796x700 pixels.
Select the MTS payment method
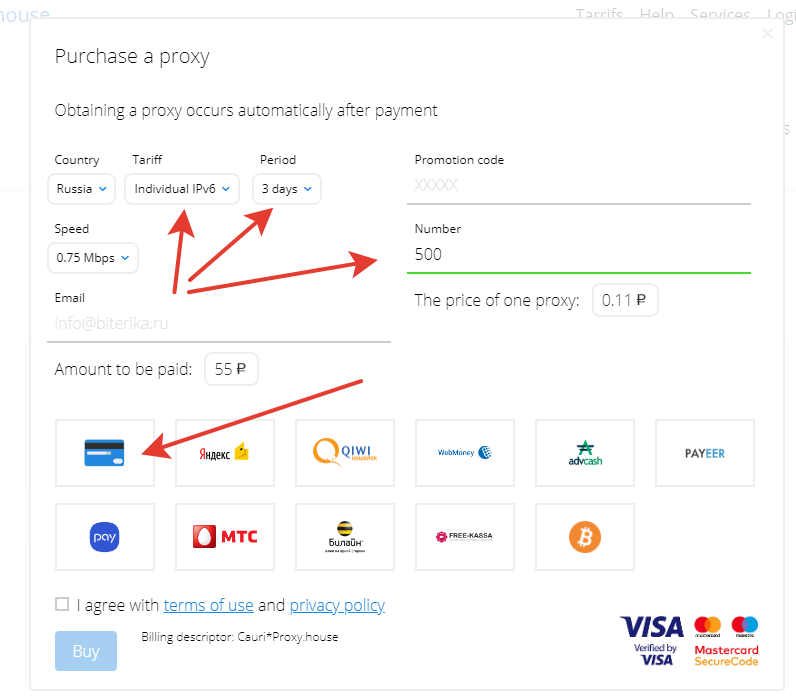225,537
